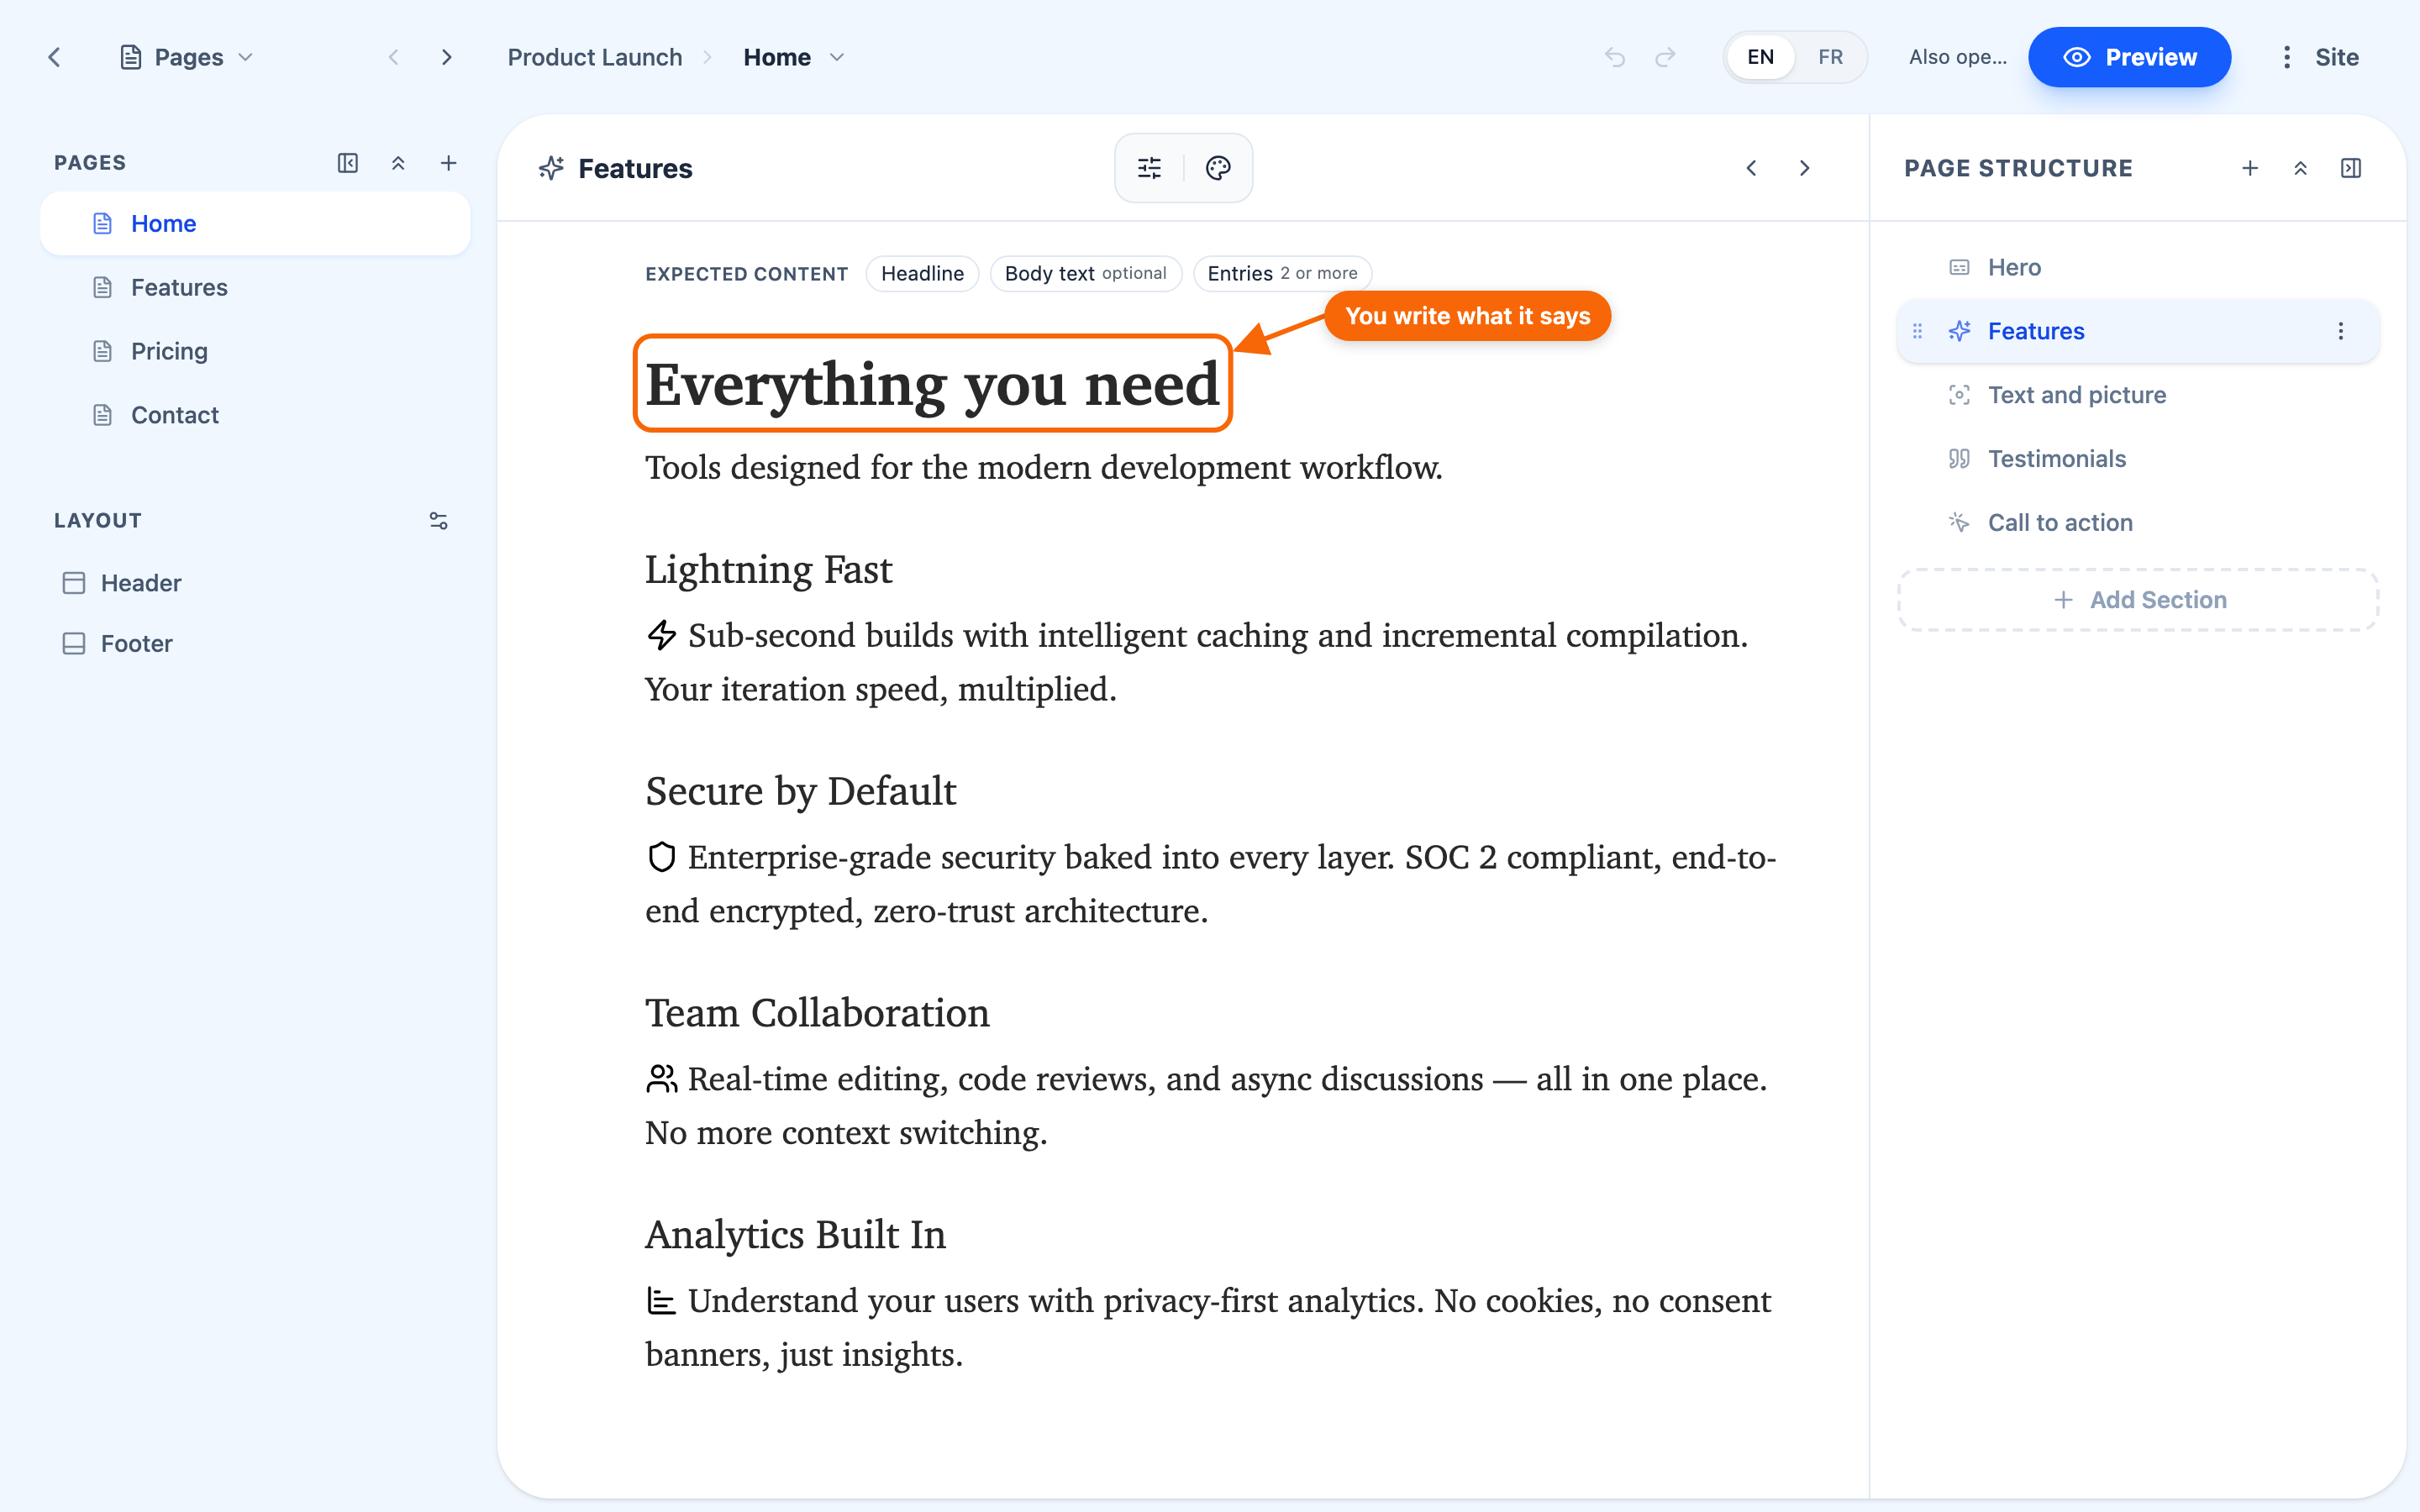Click the Entries 2 or more chip
Image resolution: width=2420 pixels, height=1512 pixels.
coord(1282,273)
